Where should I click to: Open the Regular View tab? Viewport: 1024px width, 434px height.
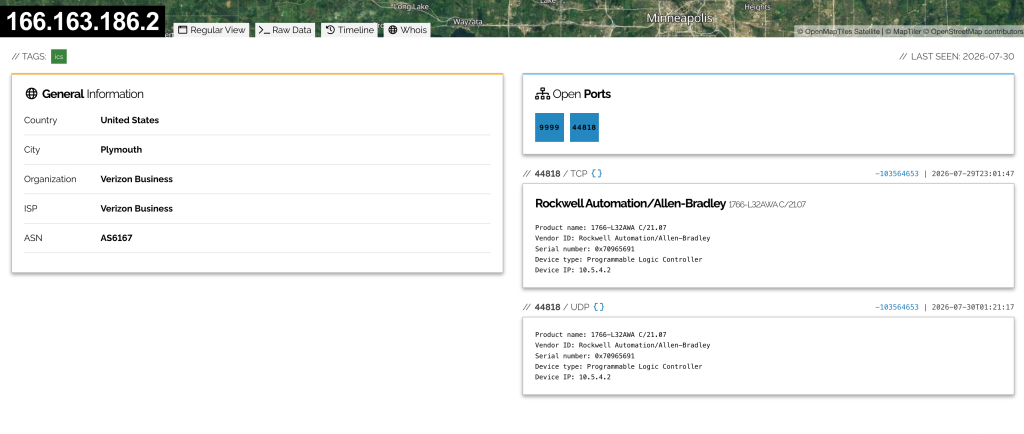[x=212, y=30]
